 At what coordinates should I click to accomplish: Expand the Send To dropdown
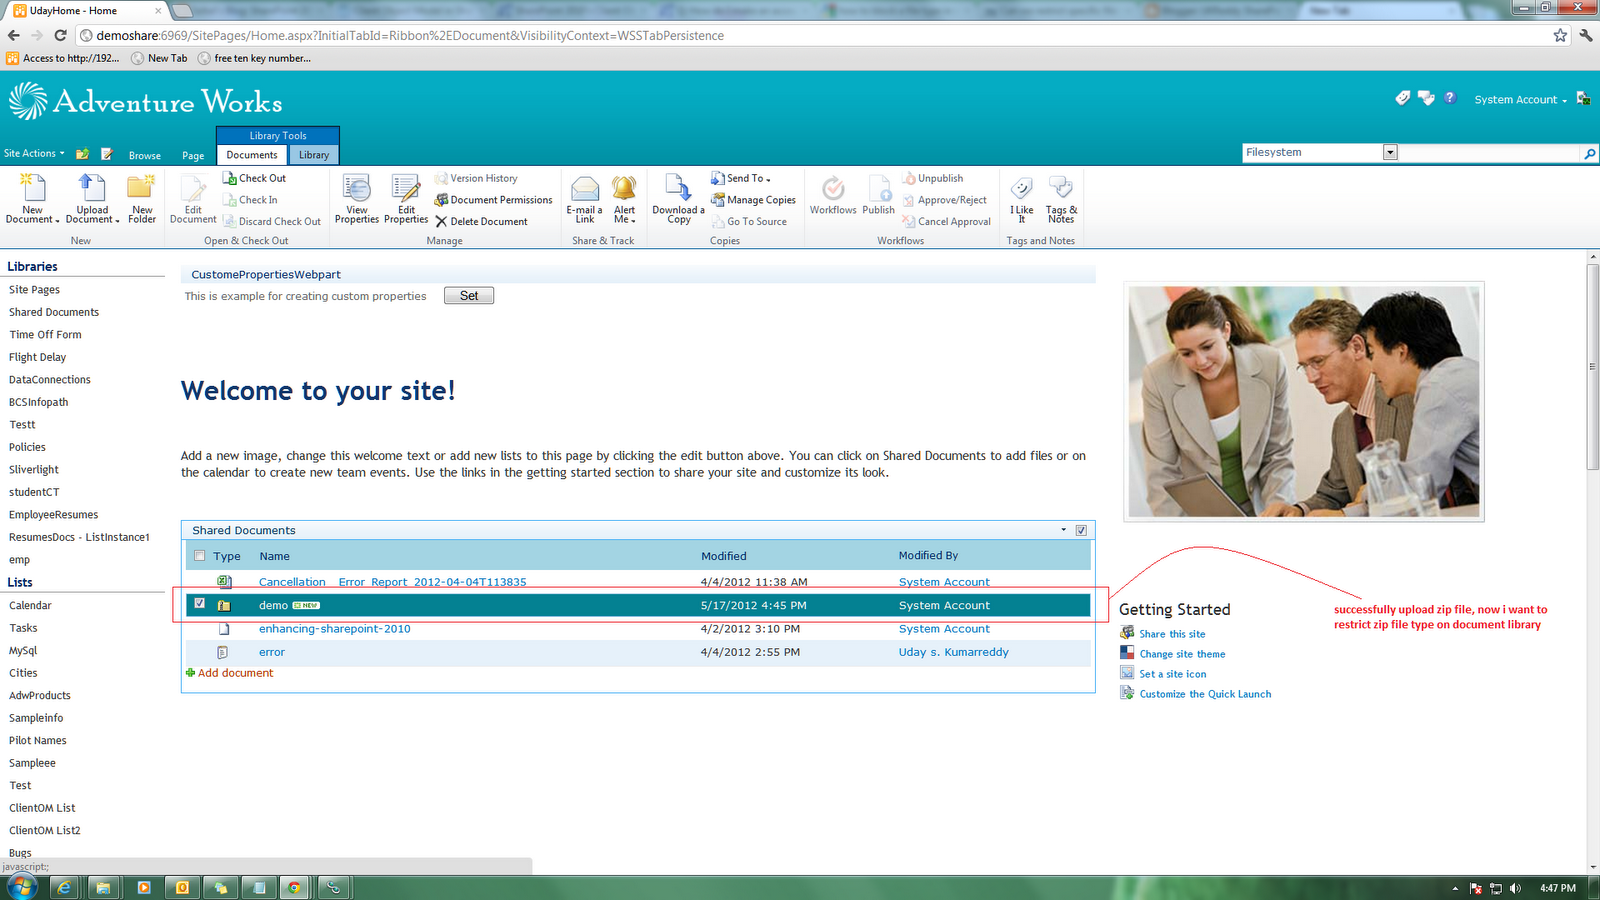(741, 178)
